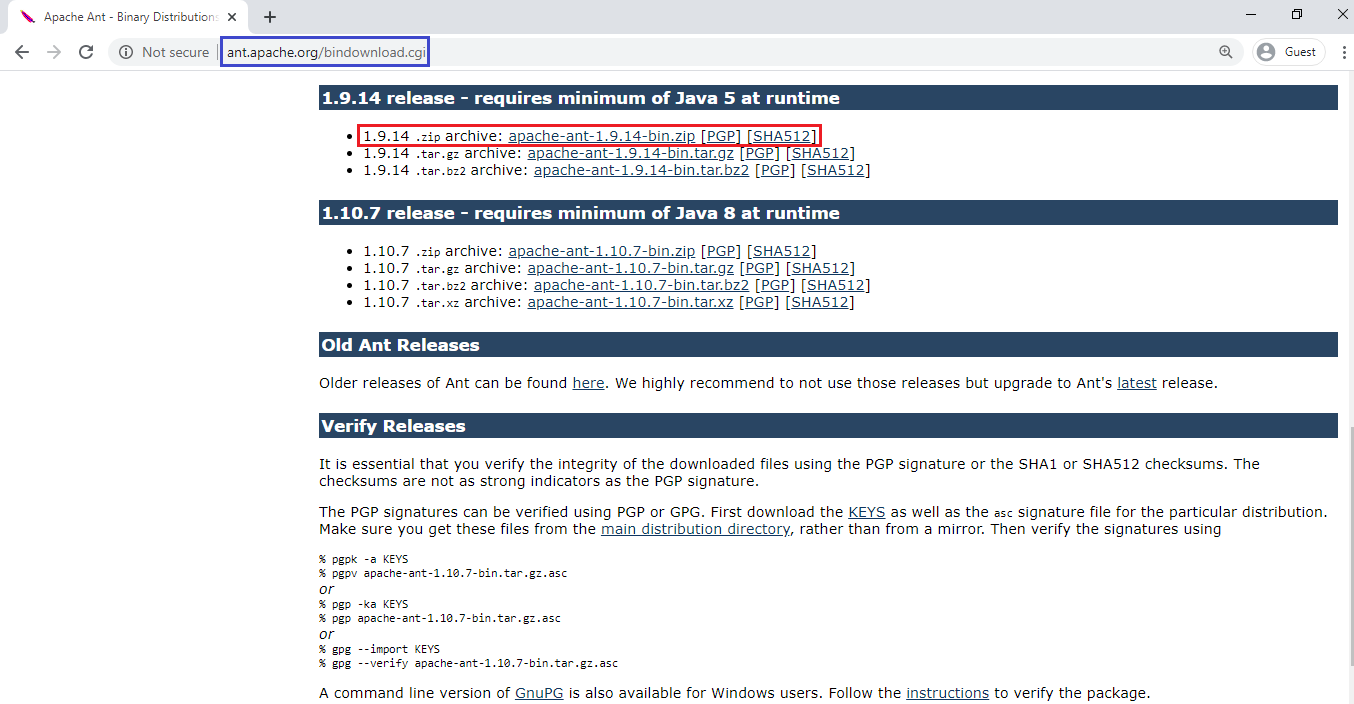Open SHA512 checksum for 1.9.14 tar.gz
Screen dimensions: 1354x704
[820, 153]
